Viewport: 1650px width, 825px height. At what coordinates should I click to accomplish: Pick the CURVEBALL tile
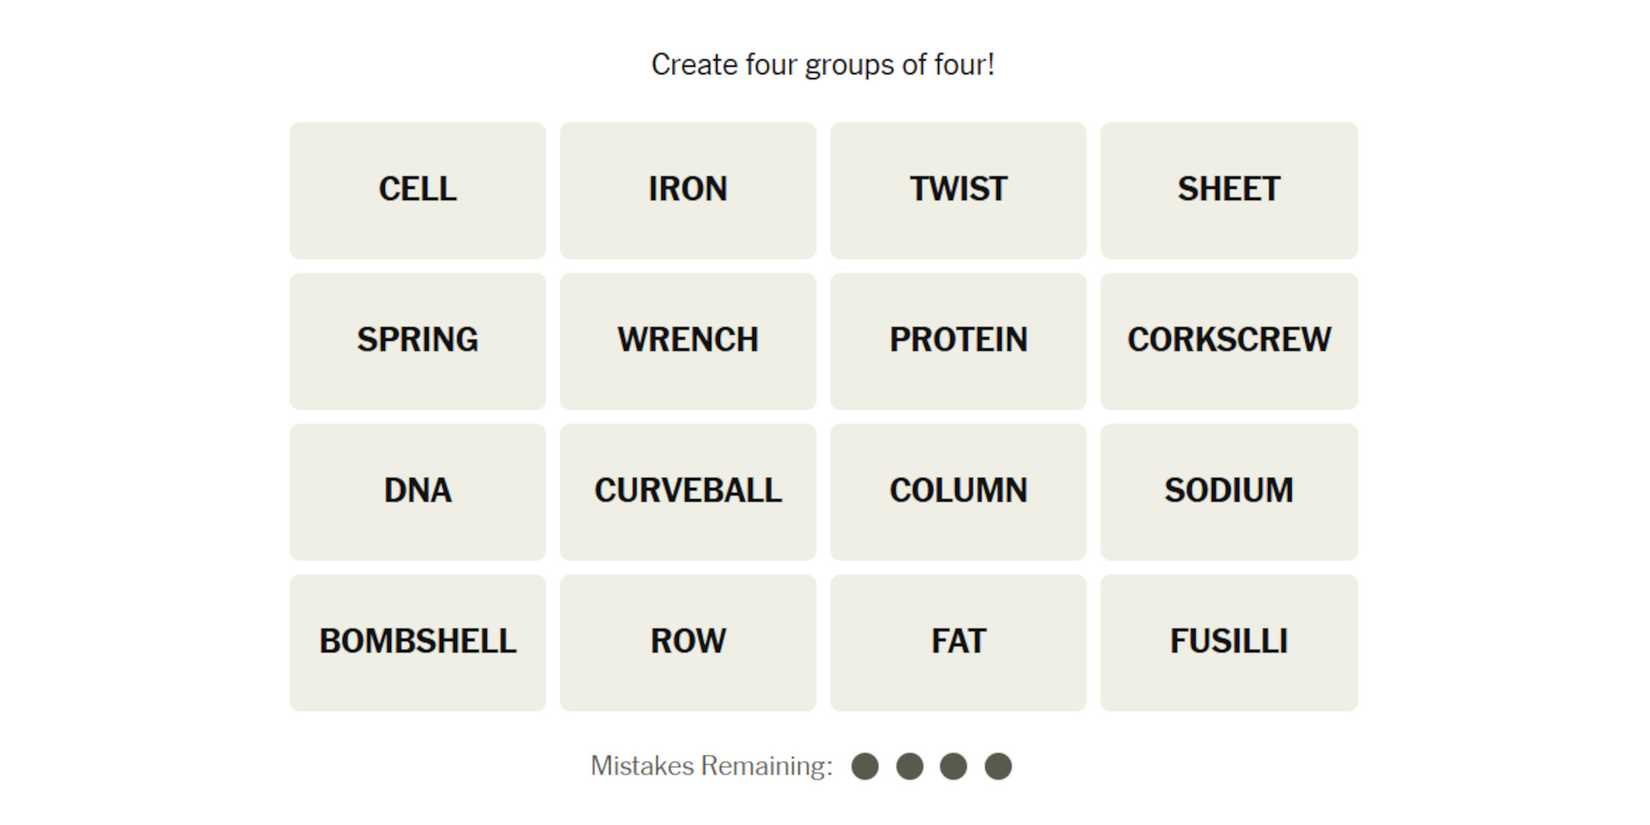688,492
